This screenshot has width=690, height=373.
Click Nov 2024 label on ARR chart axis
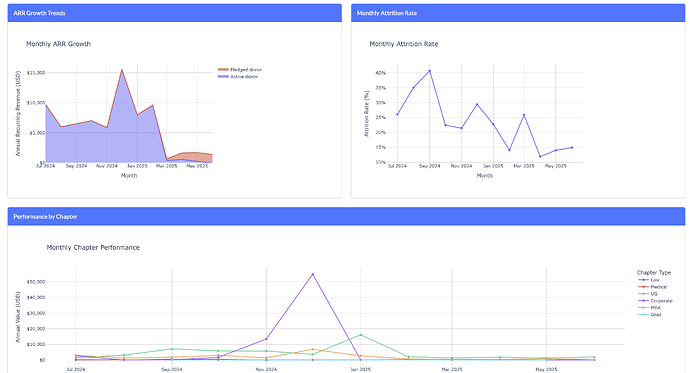[107, 166]
